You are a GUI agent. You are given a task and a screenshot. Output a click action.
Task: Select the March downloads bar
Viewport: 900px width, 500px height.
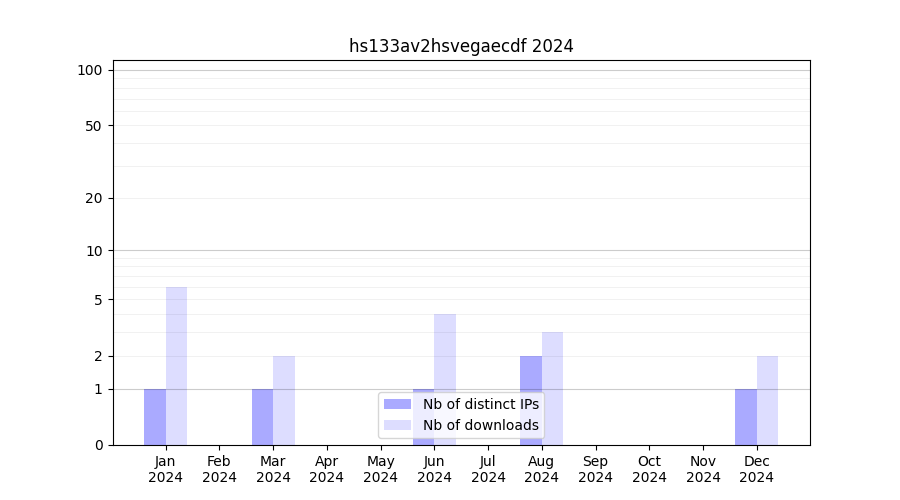point(284,400)
